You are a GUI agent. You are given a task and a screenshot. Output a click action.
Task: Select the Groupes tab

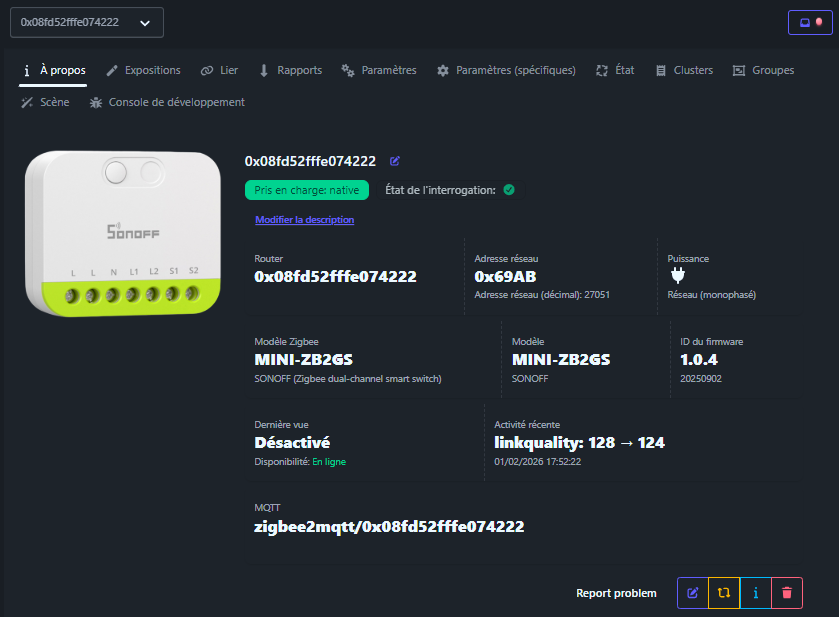point(763,71)
